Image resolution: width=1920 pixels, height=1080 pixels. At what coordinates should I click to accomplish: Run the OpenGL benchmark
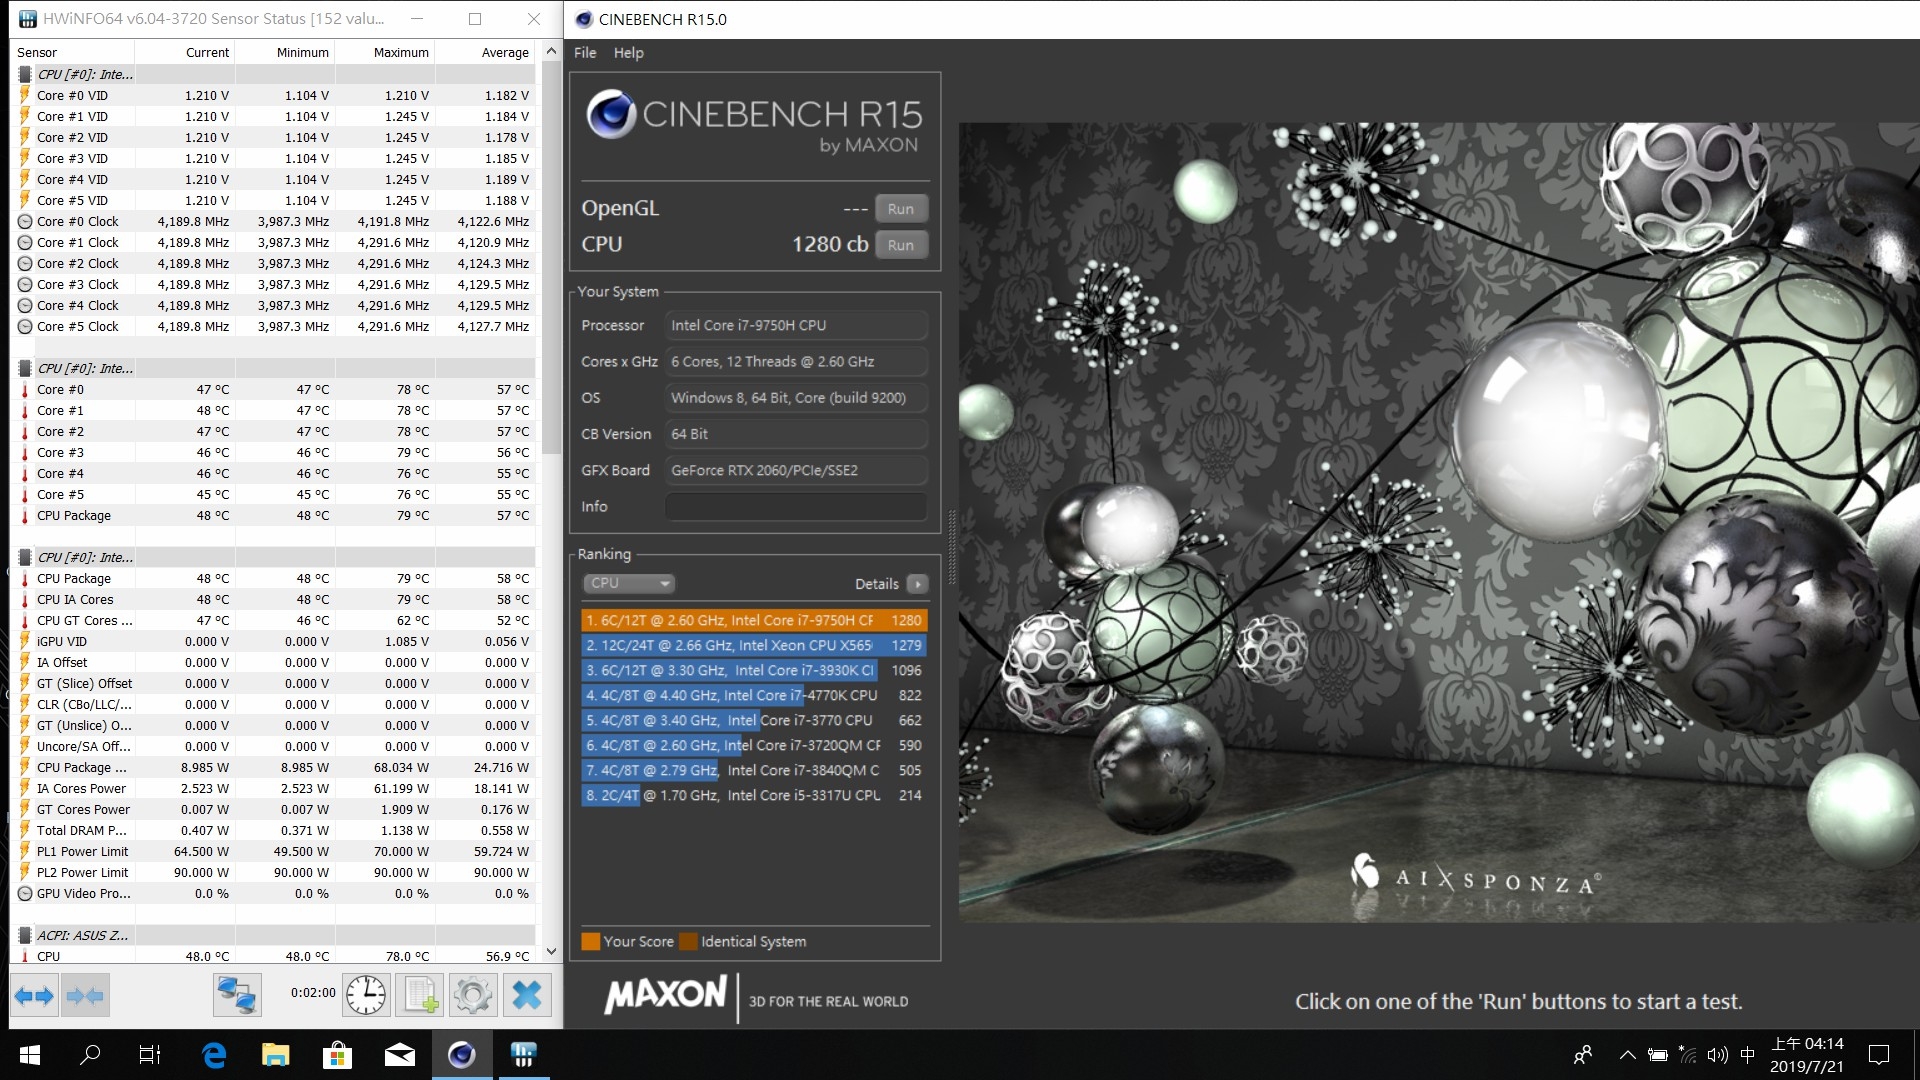tap(901, 209)
